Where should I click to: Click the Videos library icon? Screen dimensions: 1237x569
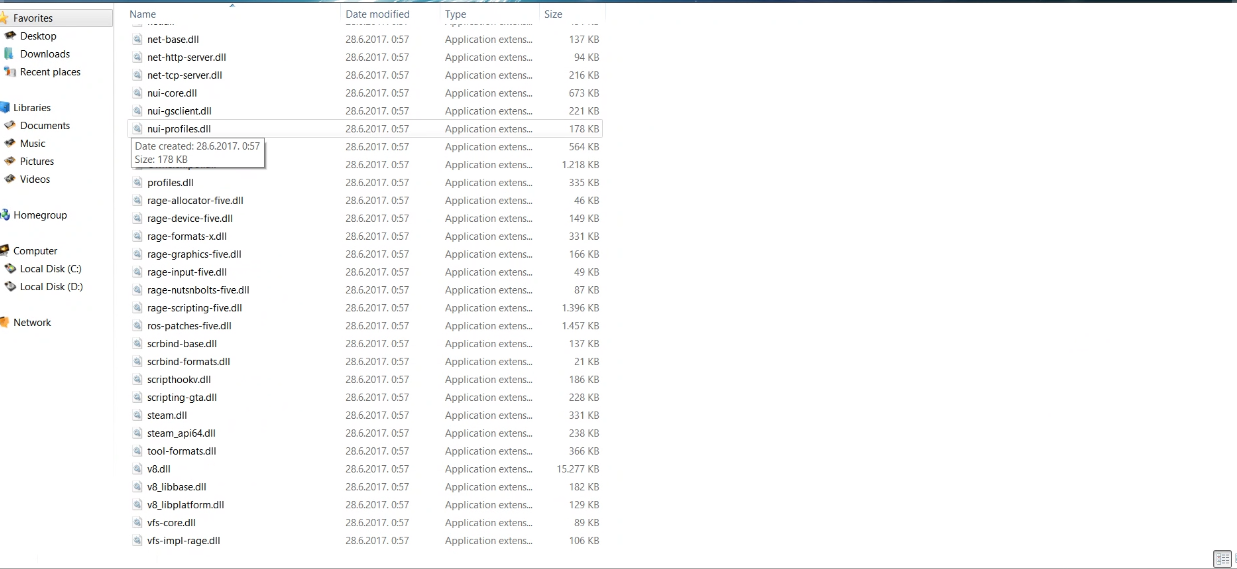click(x=10, y=179)
